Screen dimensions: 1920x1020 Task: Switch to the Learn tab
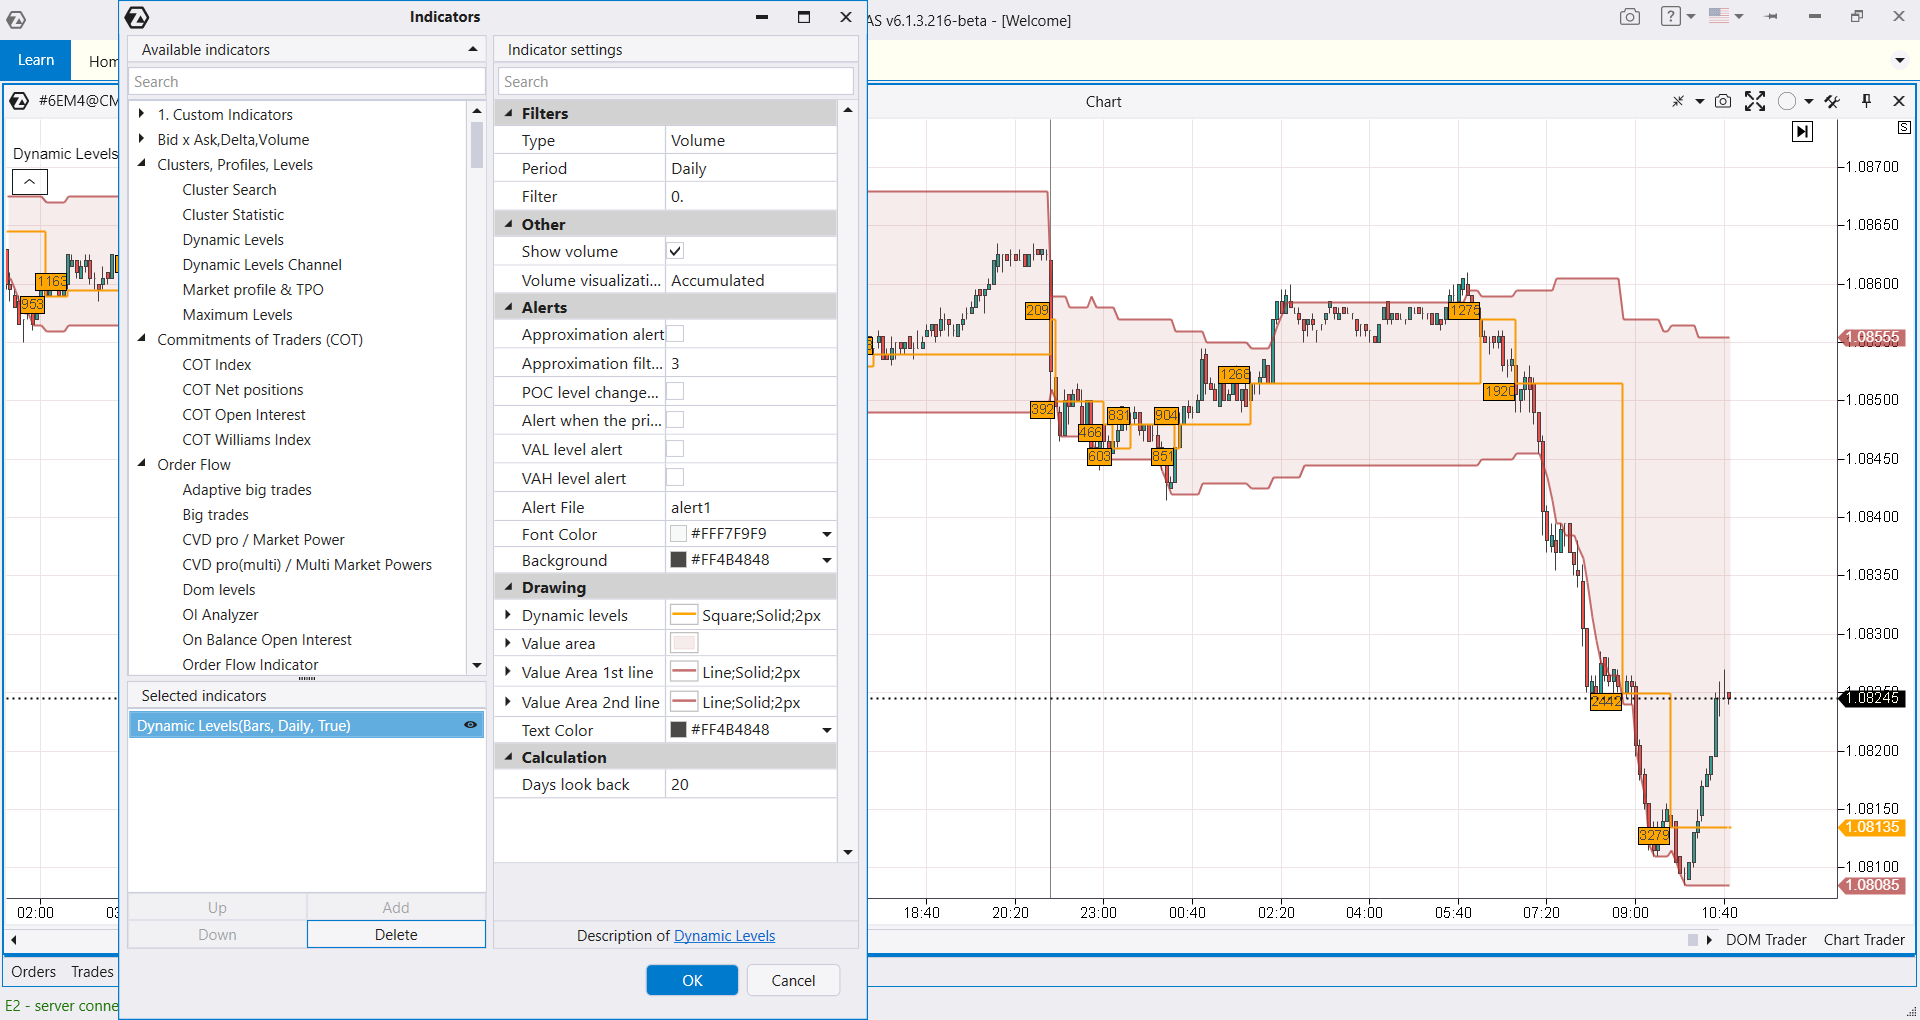[x=36, y=60]
